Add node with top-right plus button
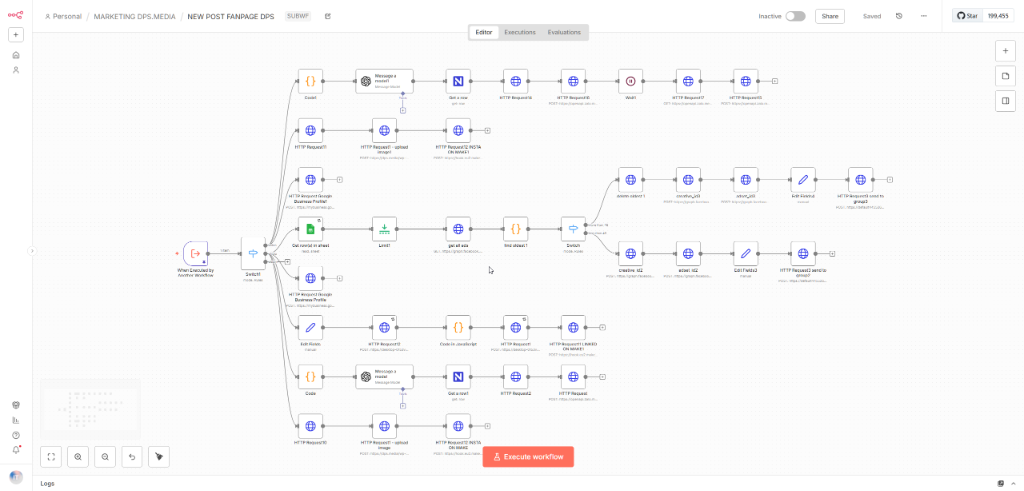The height and width of the screenshot is (491, 1024). pos(1005,51)
